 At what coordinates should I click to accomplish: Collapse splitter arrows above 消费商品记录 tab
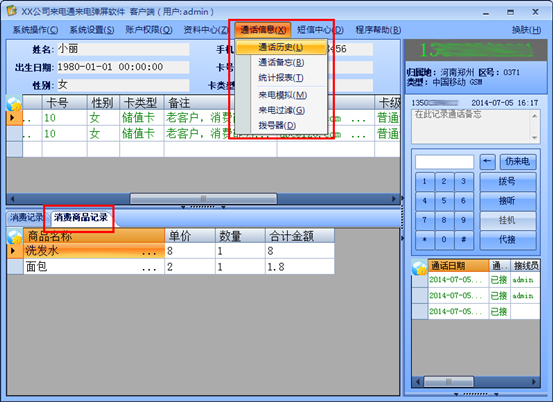pyautogui.click(x=203, y=207)
